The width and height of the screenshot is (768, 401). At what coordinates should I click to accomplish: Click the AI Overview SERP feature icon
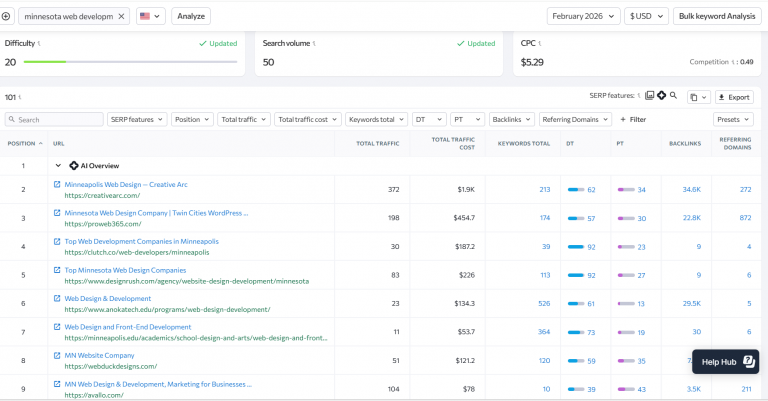(x=662, y=95)
